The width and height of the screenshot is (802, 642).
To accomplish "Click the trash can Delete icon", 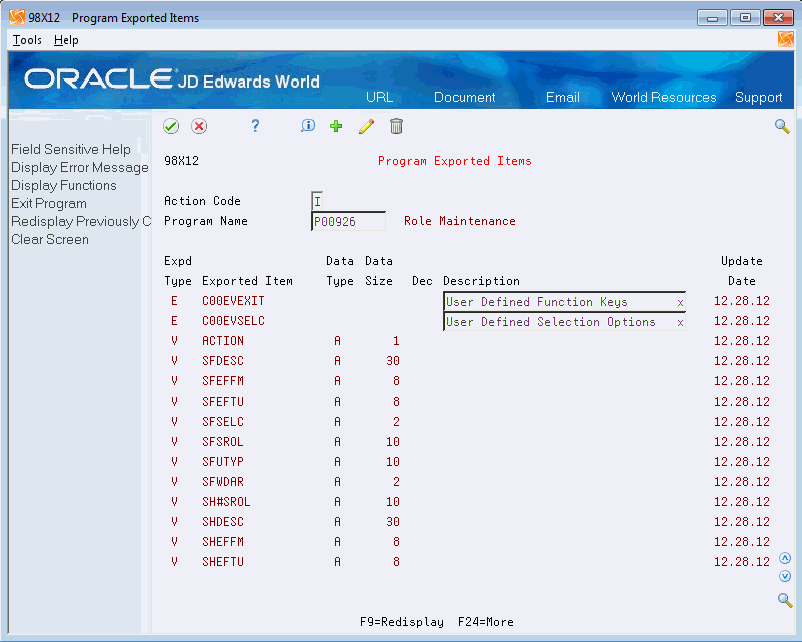I will click(396, 126).
